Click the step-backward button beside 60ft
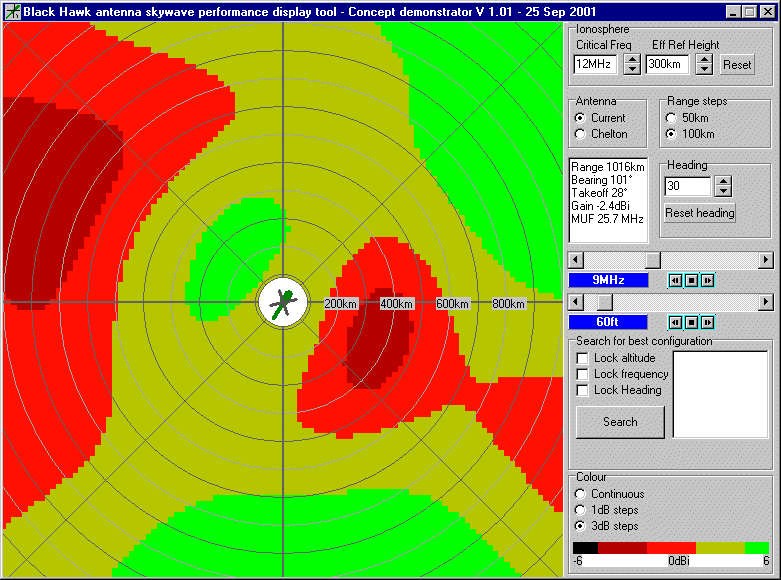 pos(675,322)
